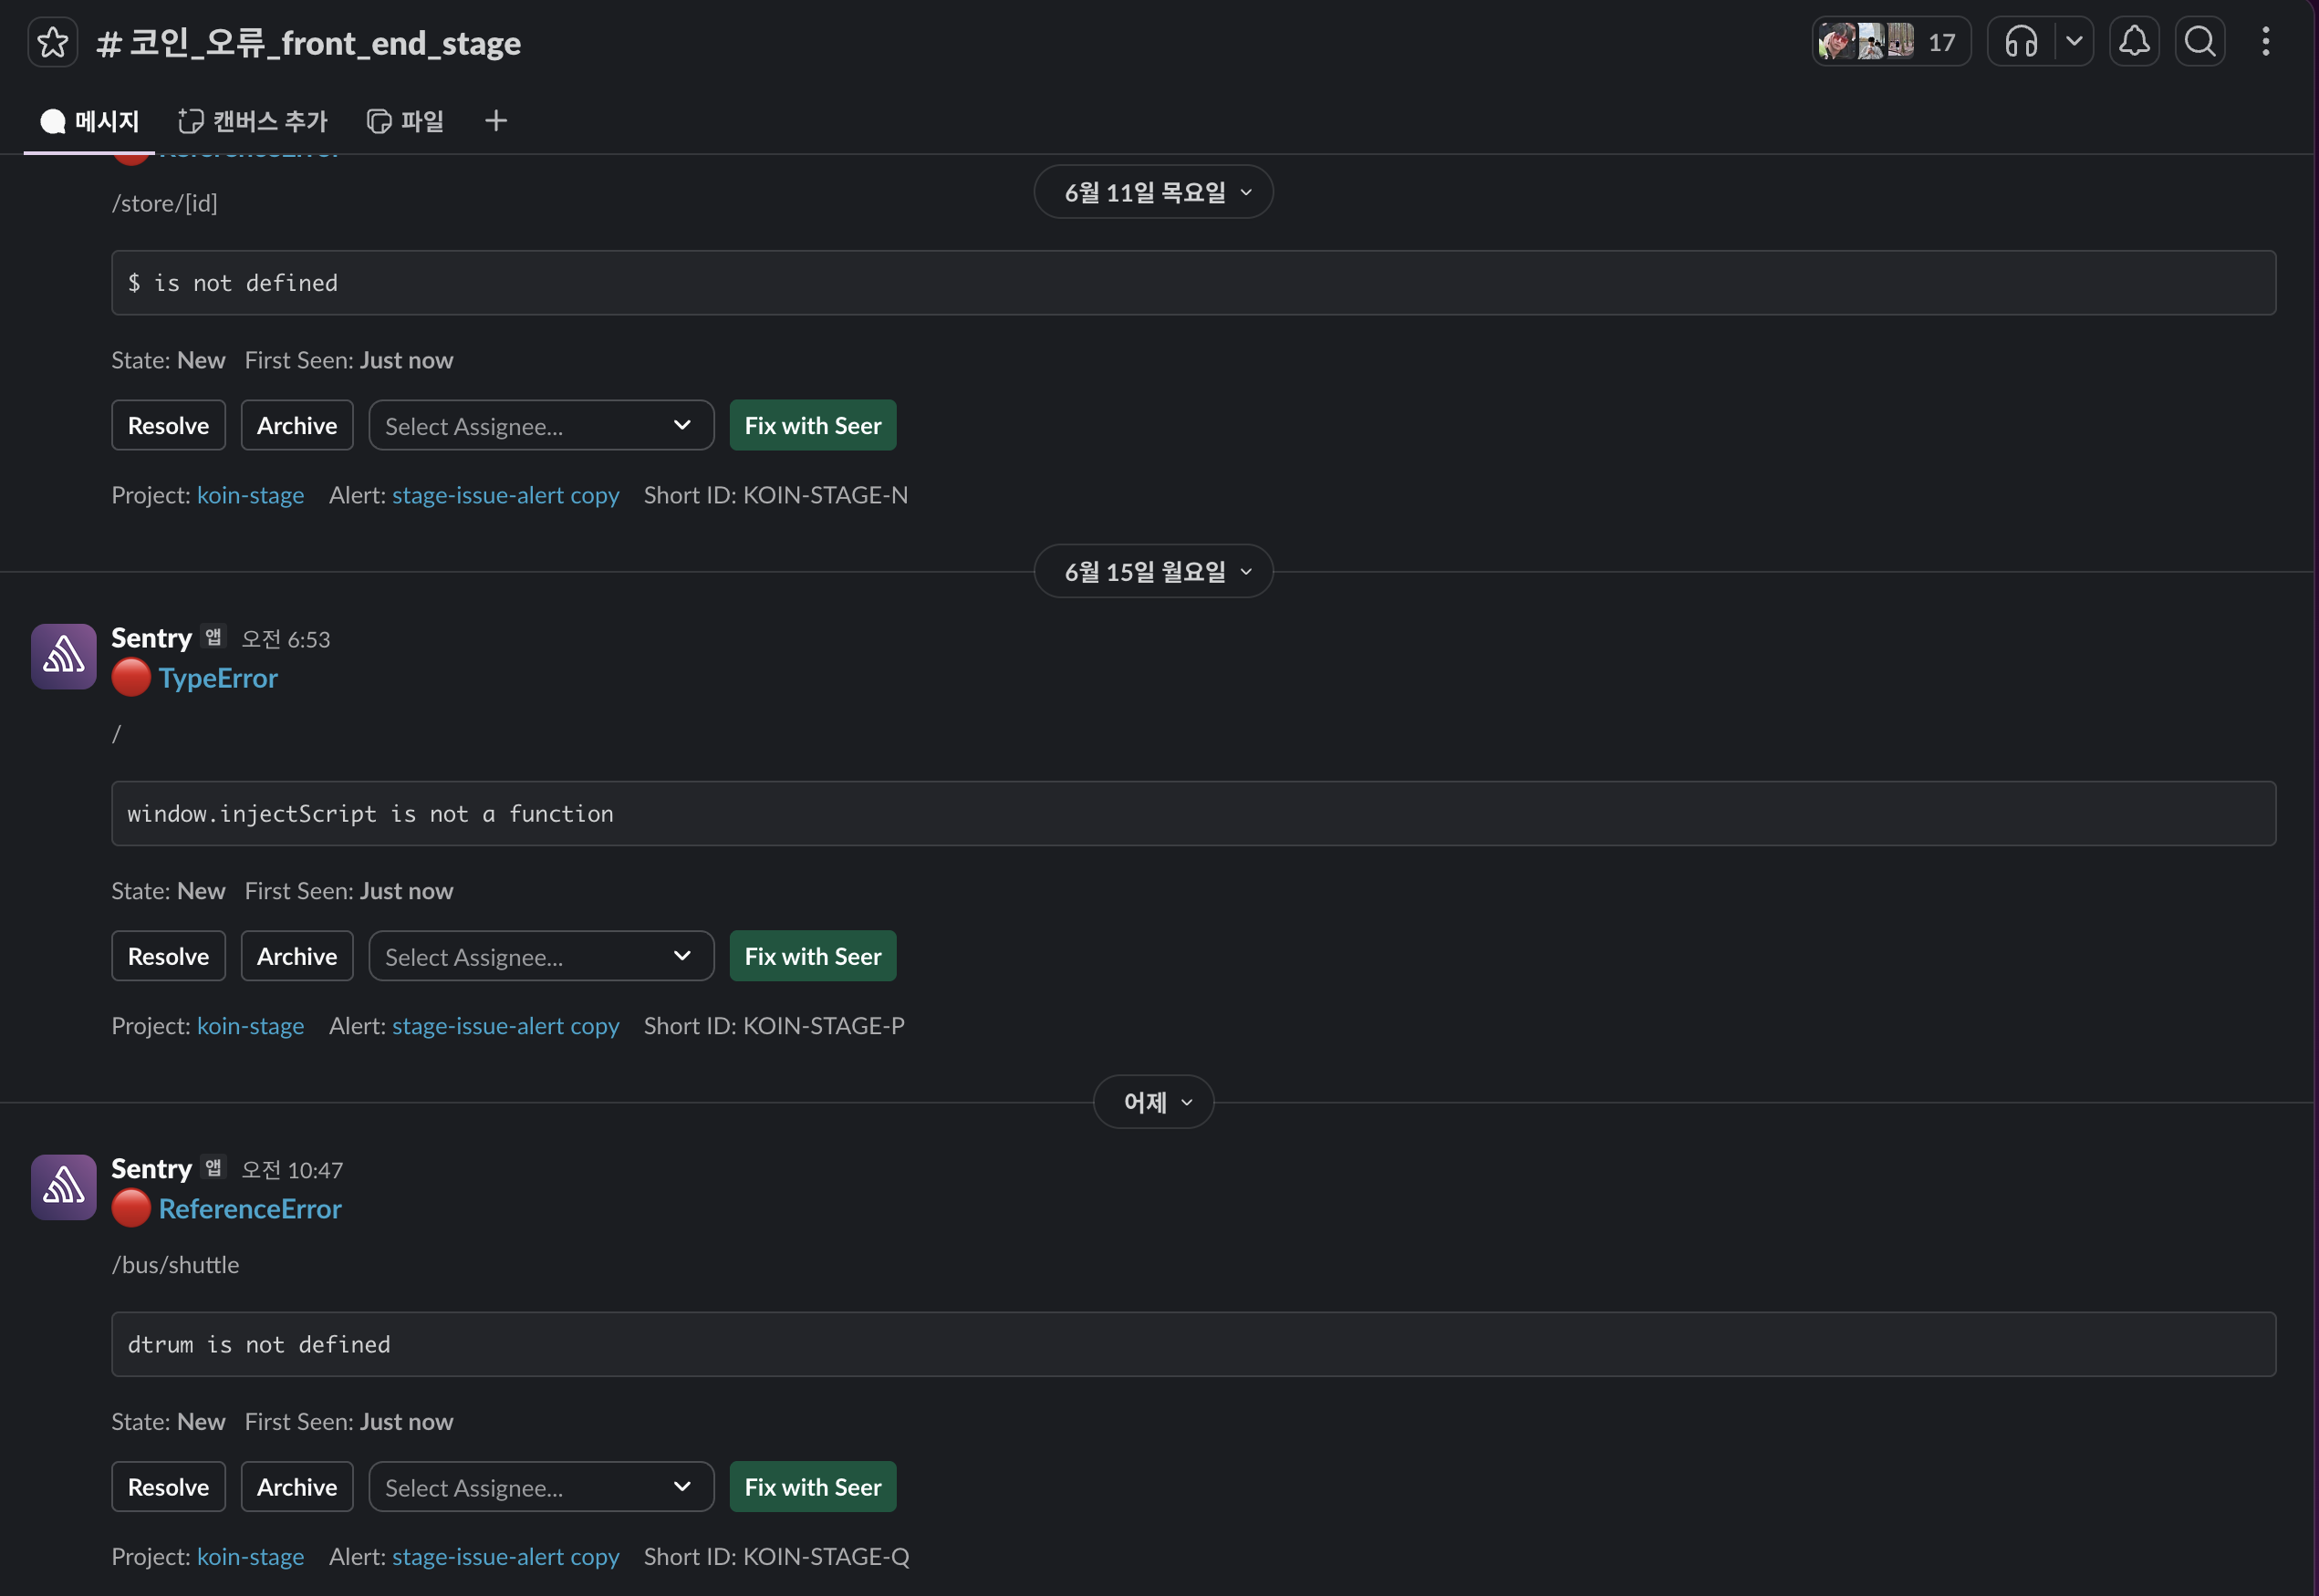
Task: Open koin-stage project link in KOIN-STAGE-N
Action: (x=250, y=495)
